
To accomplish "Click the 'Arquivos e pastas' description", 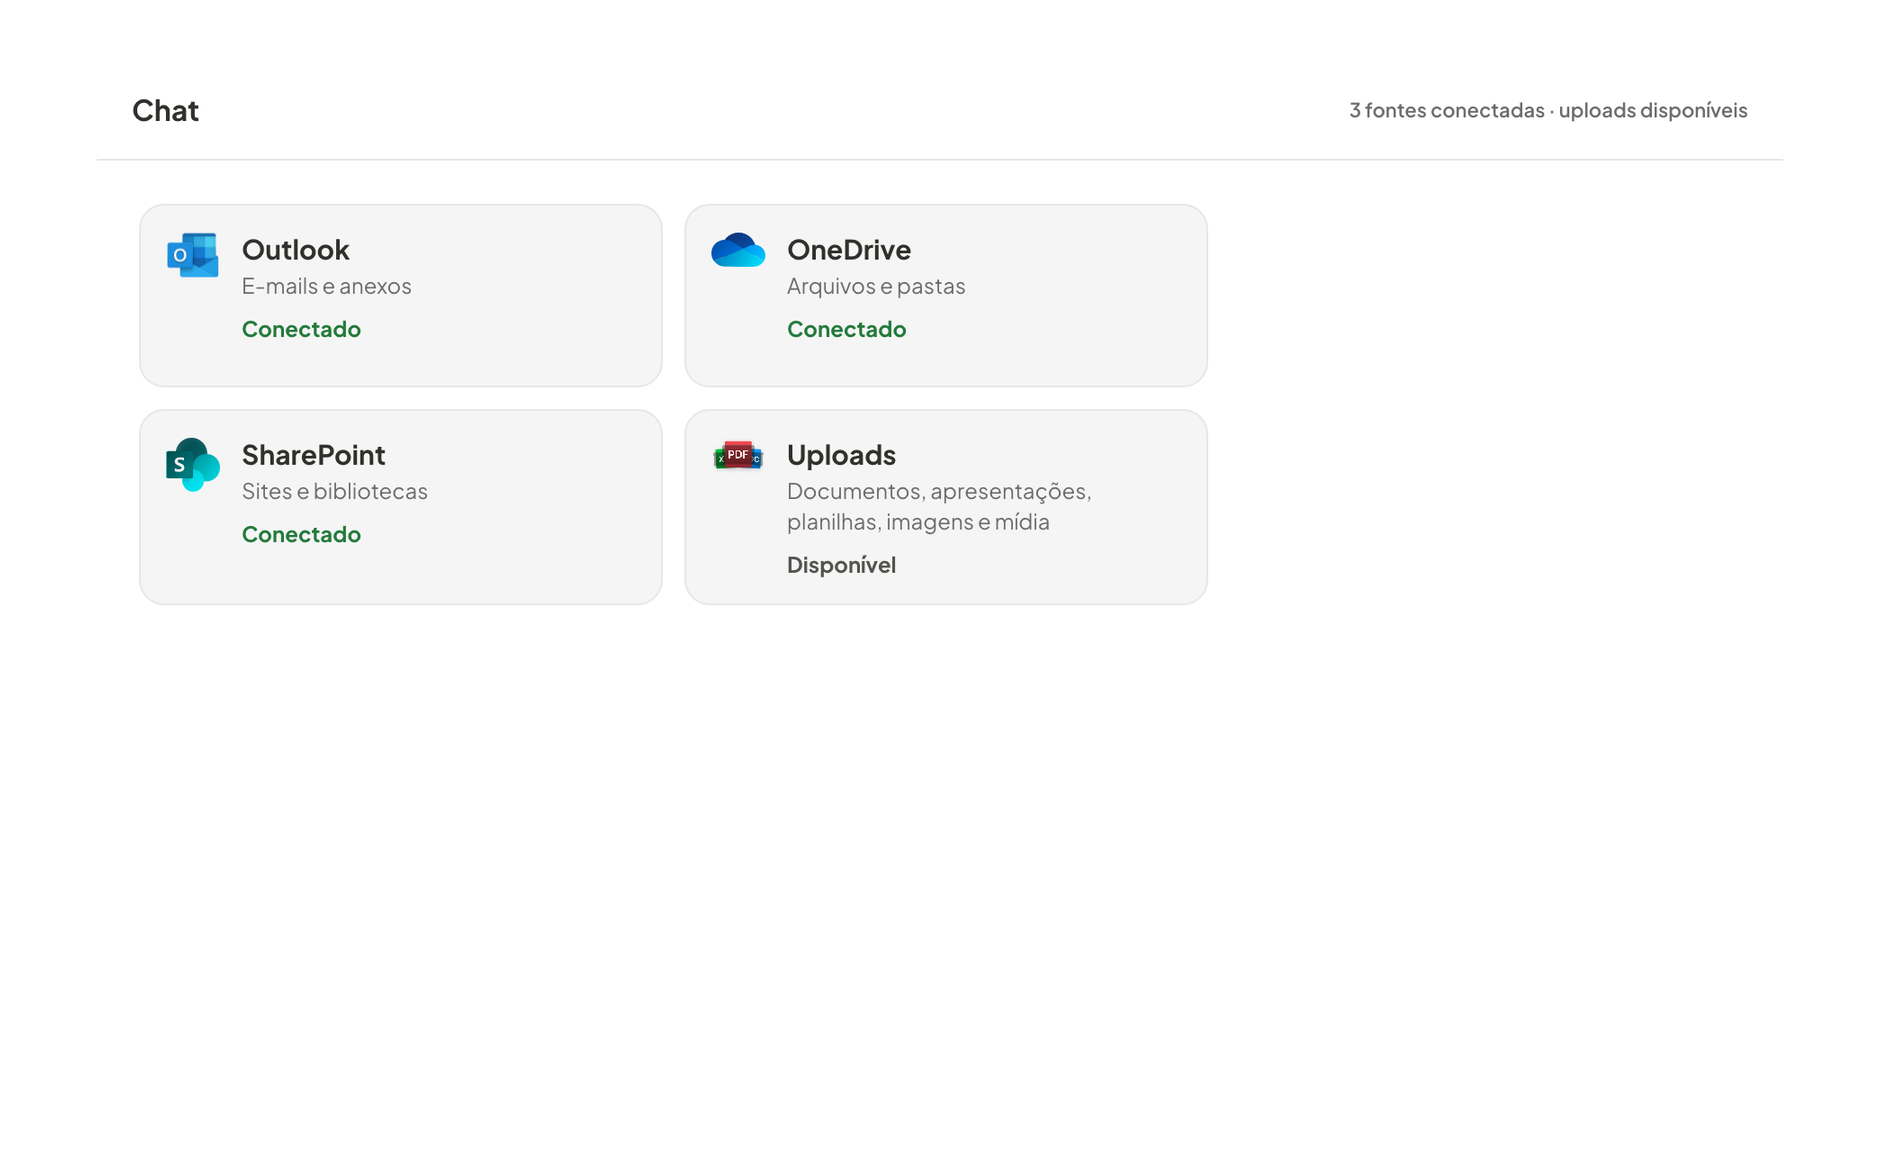I will (x=876, y=286).
